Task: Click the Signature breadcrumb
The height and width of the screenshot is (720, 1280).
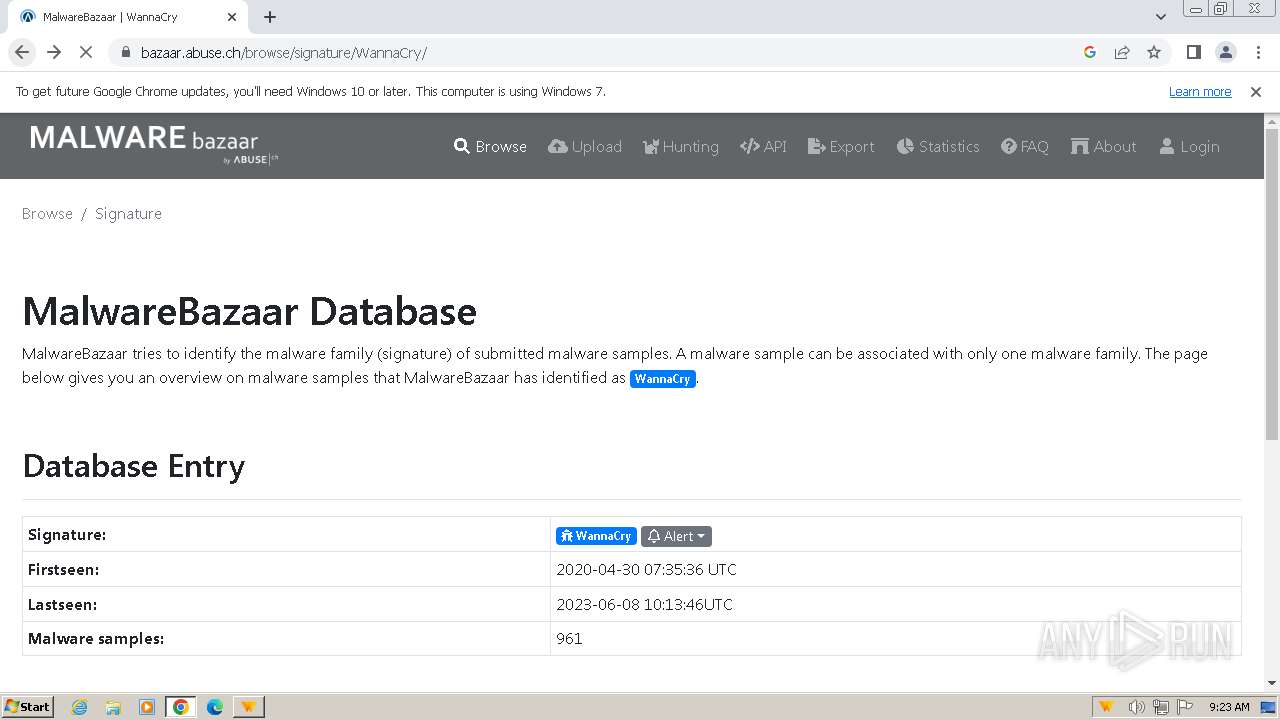Action: 128,214
